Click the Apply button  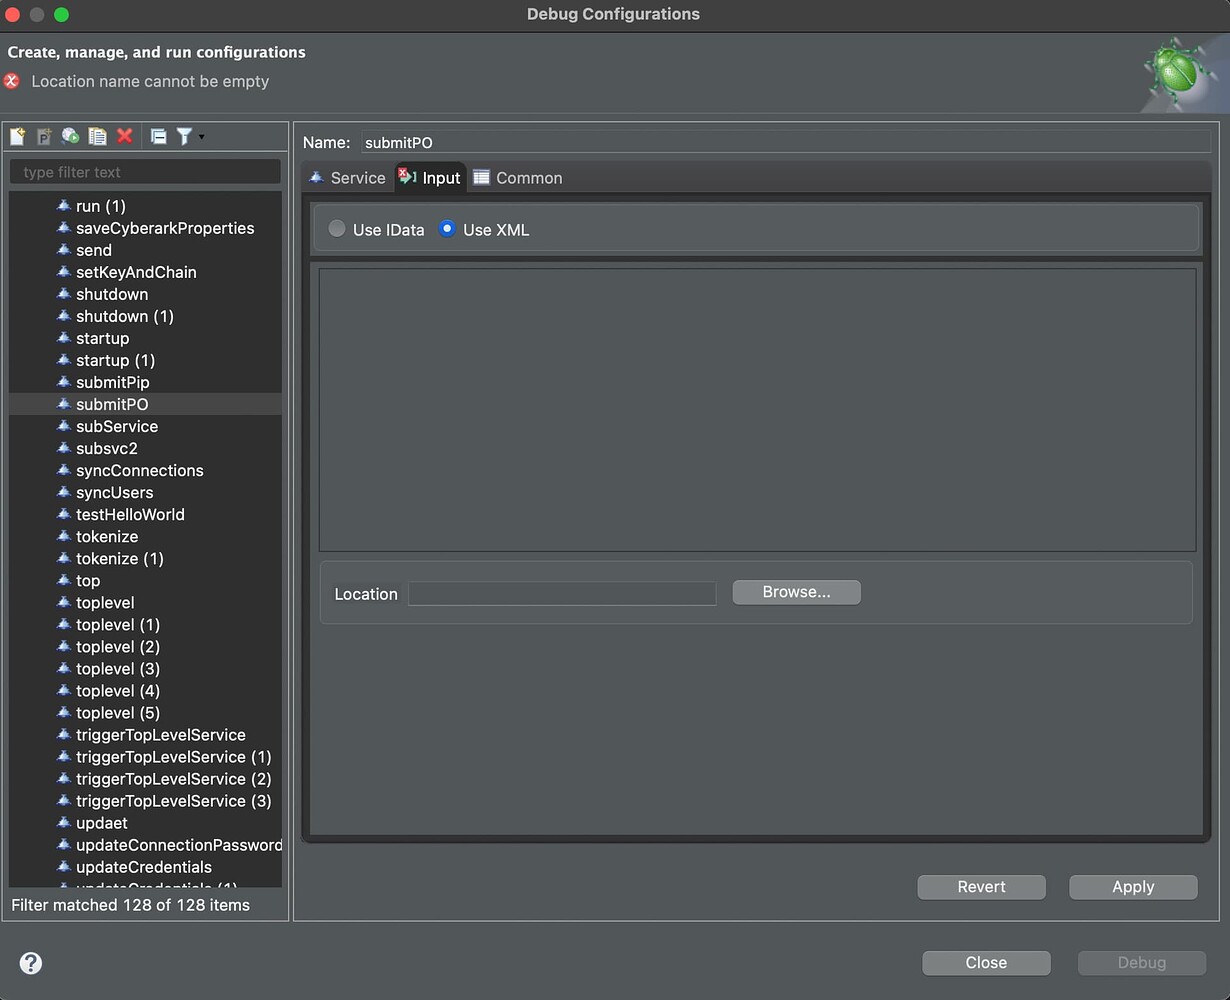(x=1133, y=887)
